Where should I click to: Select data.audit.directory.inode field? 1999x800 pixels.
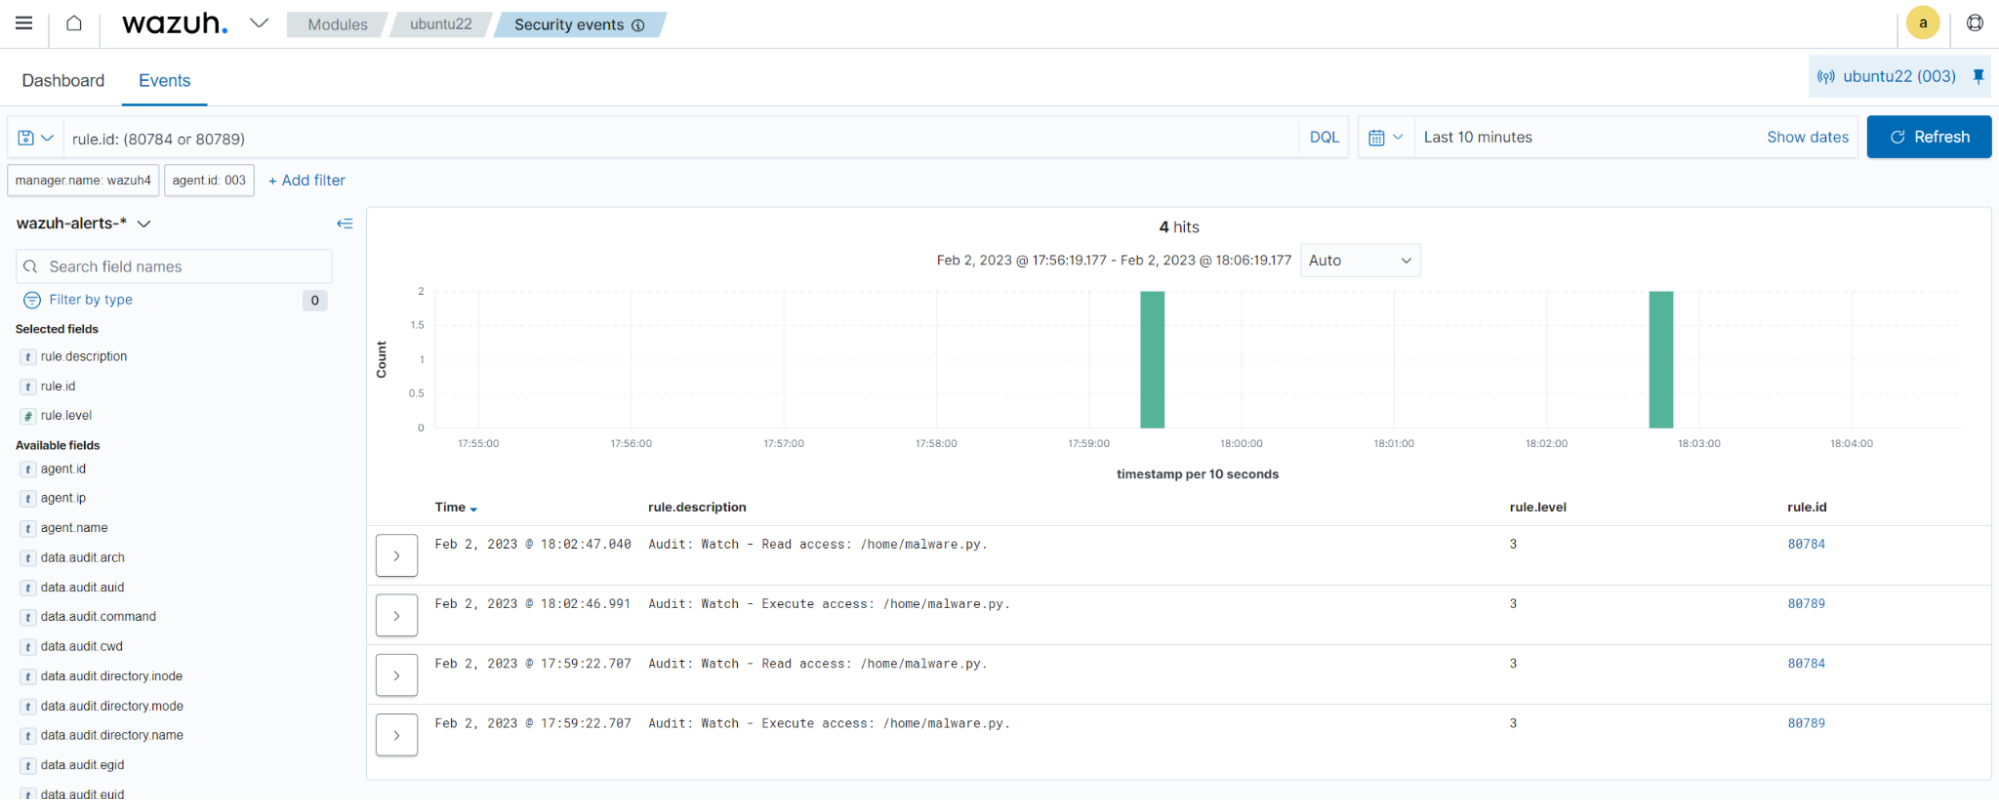pos(111,676)
